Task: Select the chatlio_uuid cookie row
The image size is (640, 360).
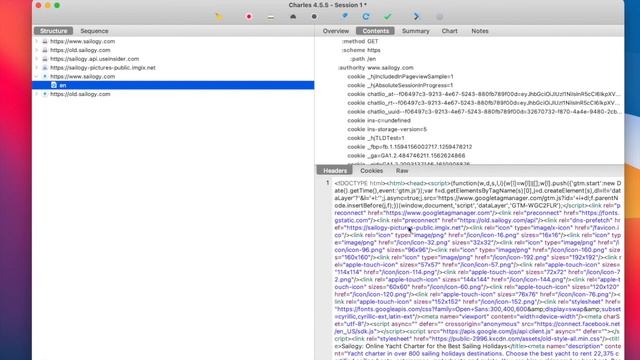Action: click(469, 111)
